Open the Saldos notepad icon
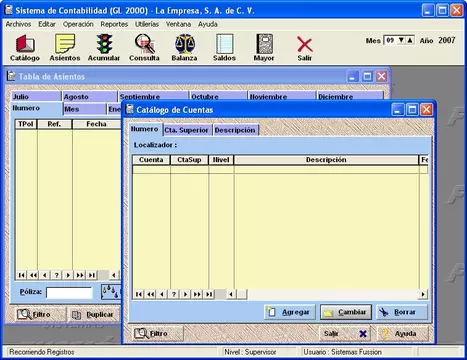This screenshot has height=360, width=467. 224,48
